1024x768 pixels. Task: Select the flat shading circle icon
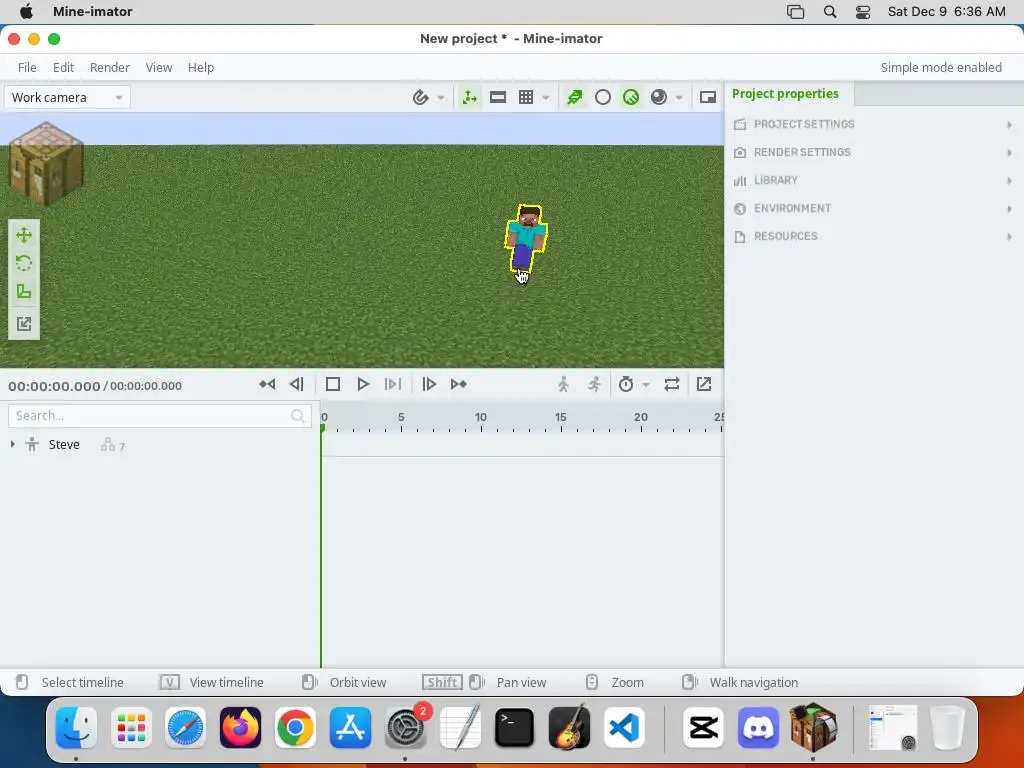[x=603, y=97]
